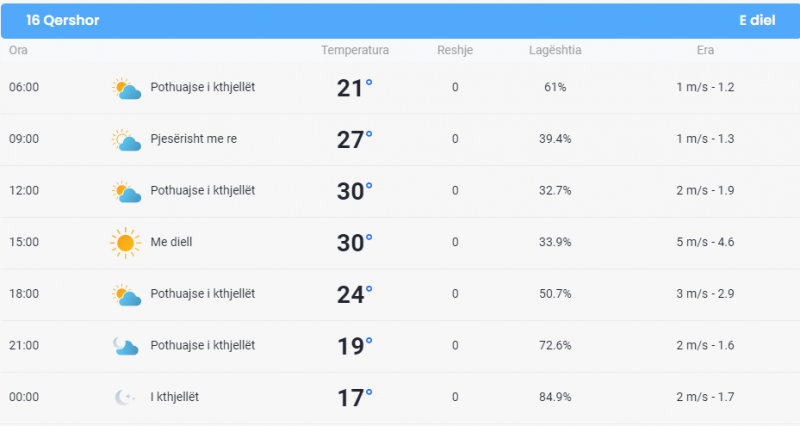Click the partly sunny icon at 06:00
The width and height of the screenshot is (800, 426).
126,88
